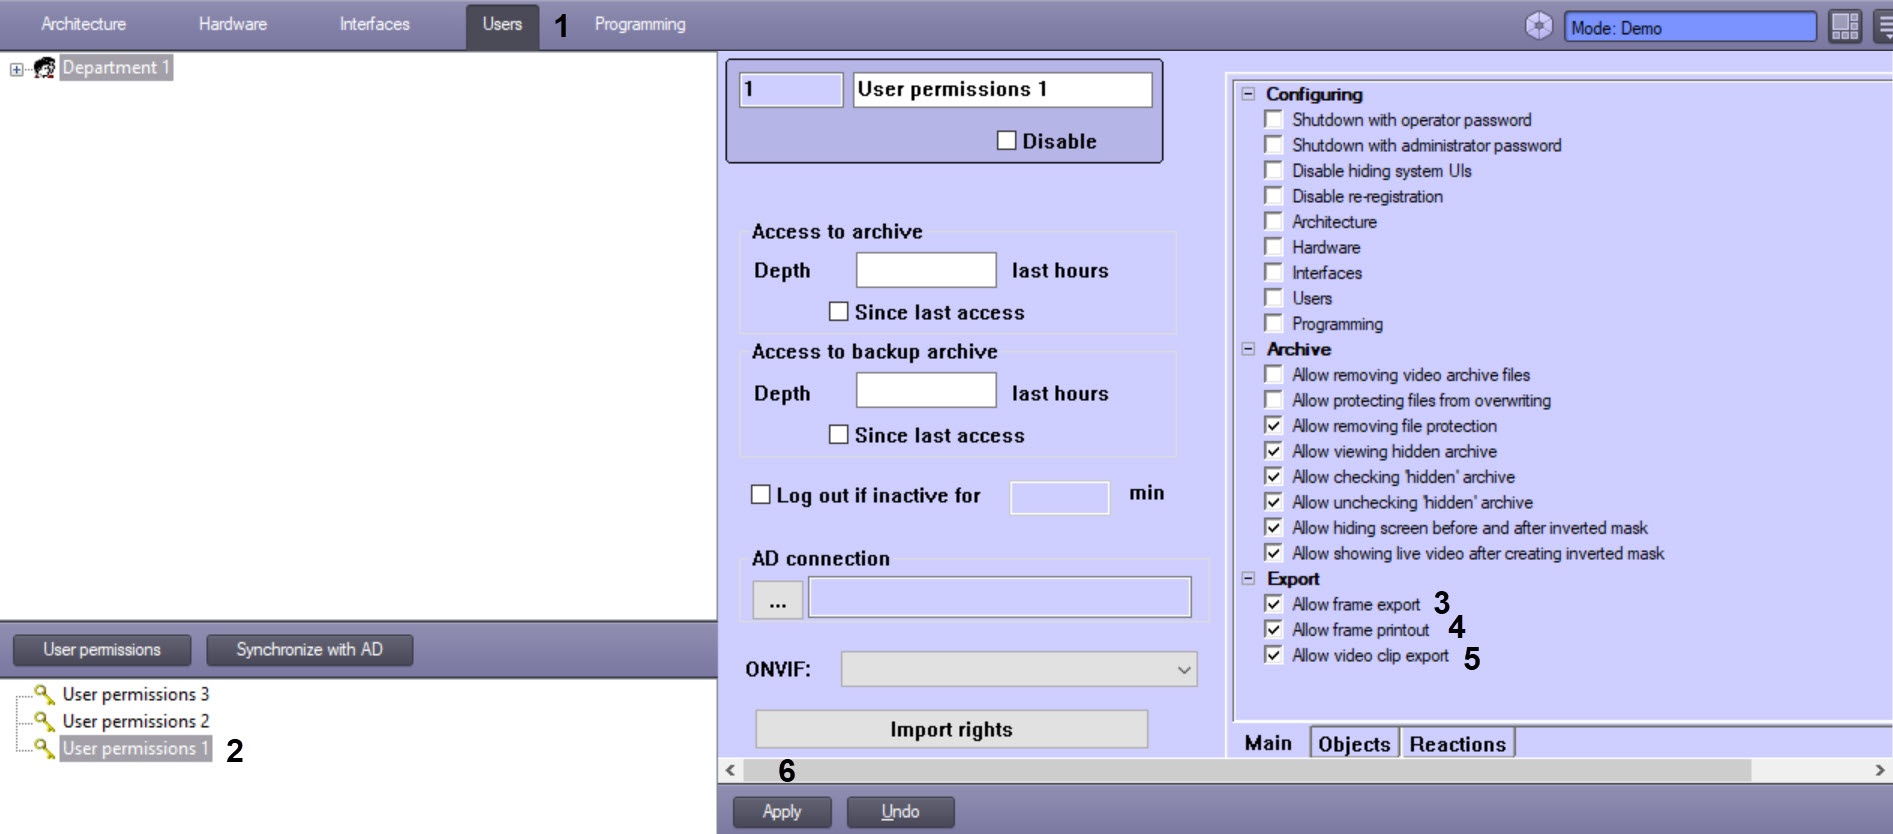Uncheck Allow viewing hidden archive
1893x834 pixels.
coord(1273,451)
